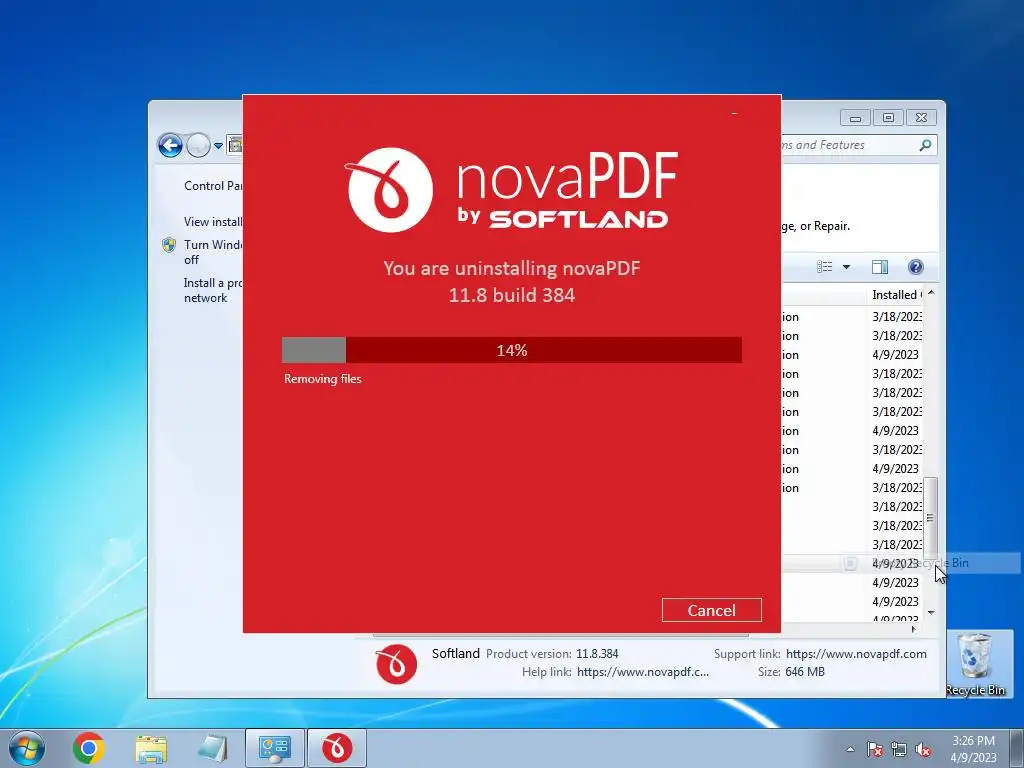Click the vertical scrollbar thumb of programs list

point(931,517)
